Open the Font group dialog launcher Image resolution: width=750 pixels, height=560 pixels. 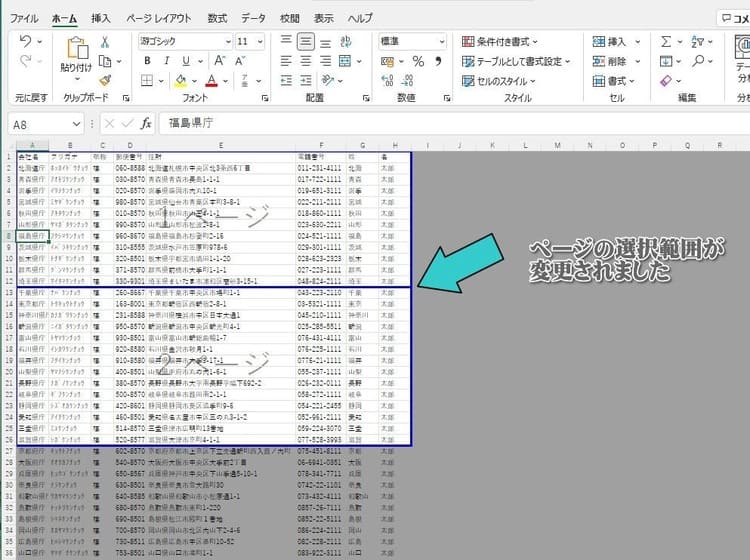pyautogui.click(x=265, y=98)
